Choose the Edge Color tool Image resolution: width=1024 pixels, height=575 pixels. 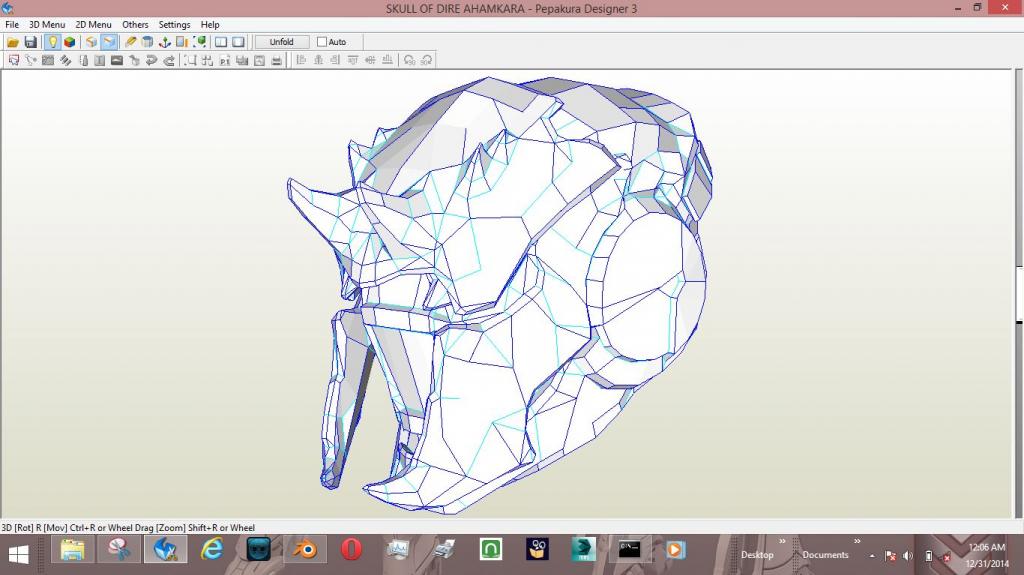[x=83, y=60]
